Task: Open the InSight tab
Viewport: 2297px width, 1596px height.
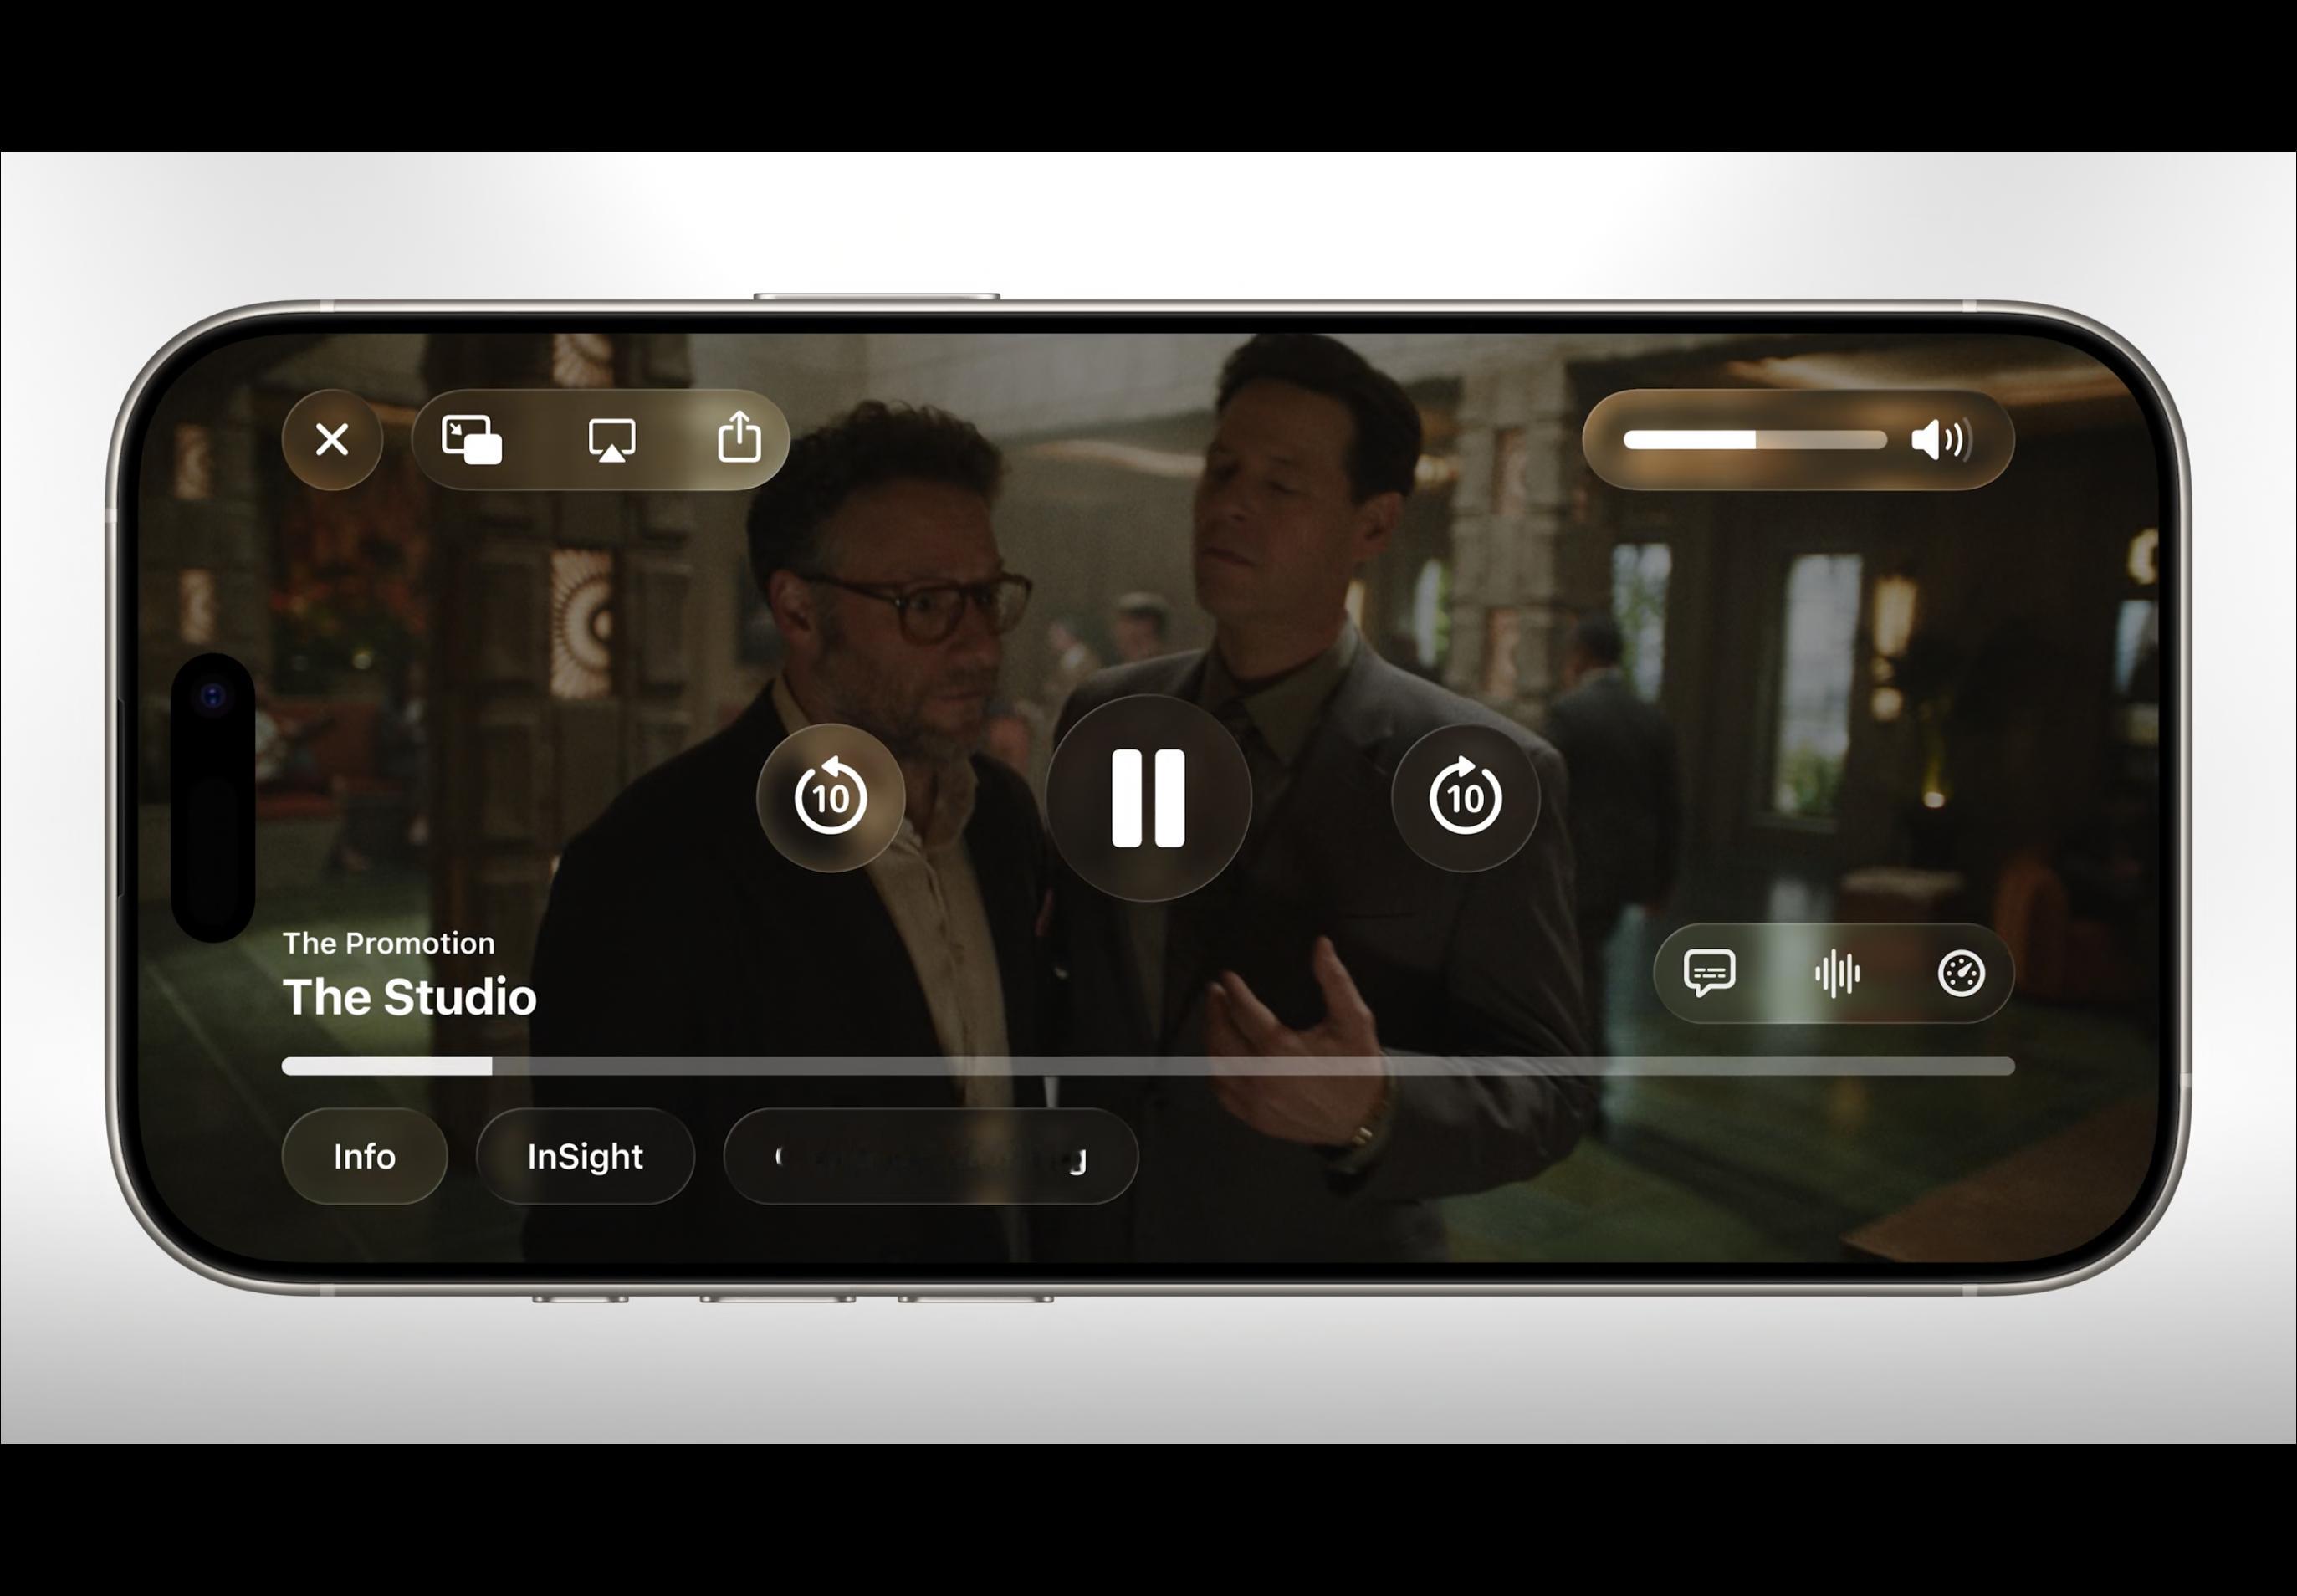Action: point(585,1156)
